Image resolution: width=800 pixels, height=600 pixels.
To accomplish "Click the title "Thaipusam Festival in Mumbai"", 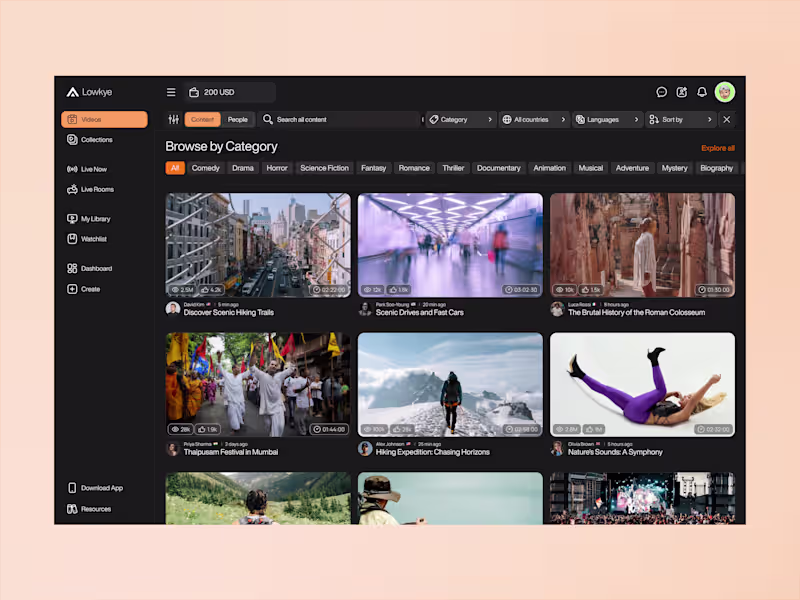I will [x=231, y=453].
